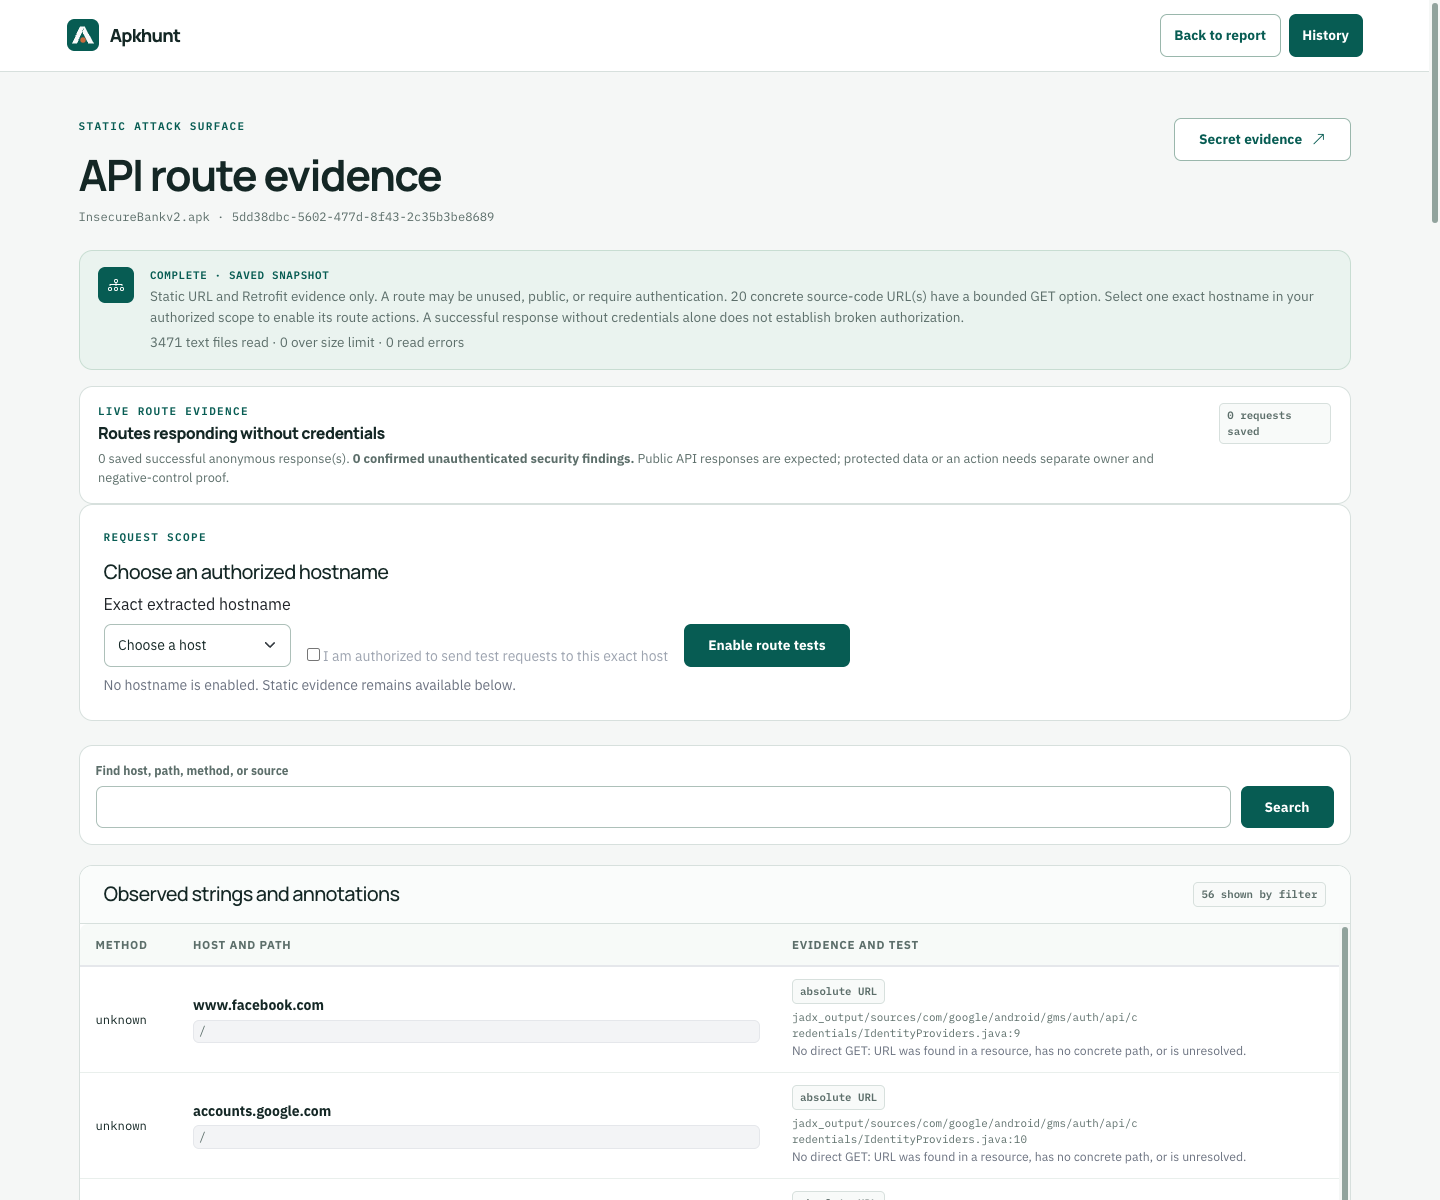Click the Back to report button
Screen dimensions: 1440x1200
click(1220, 35)
